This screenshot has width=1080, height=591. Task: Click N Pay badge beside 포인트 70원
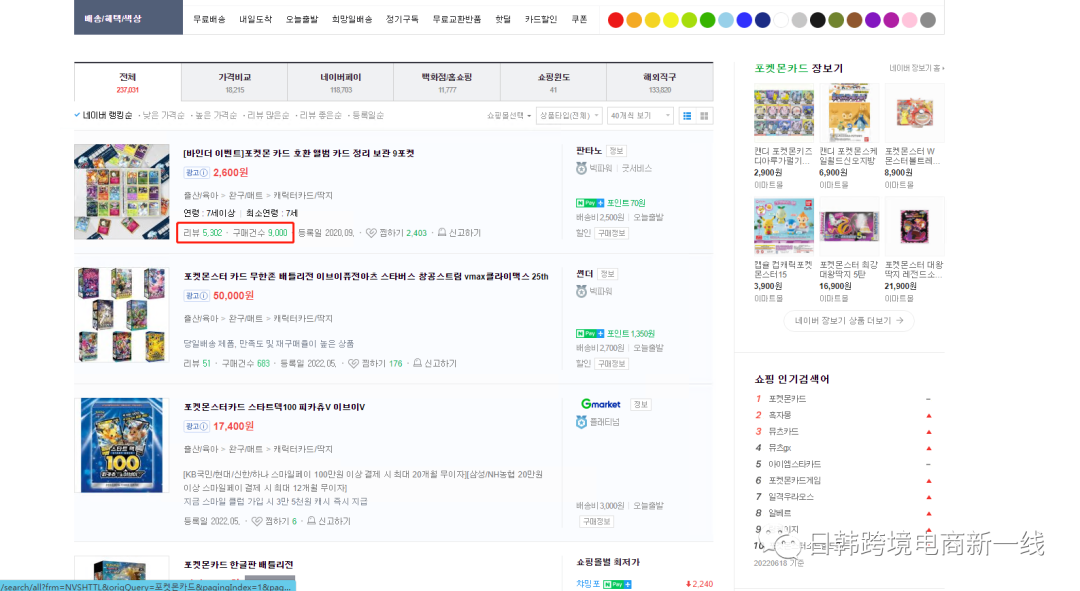(x=590, y=203)
